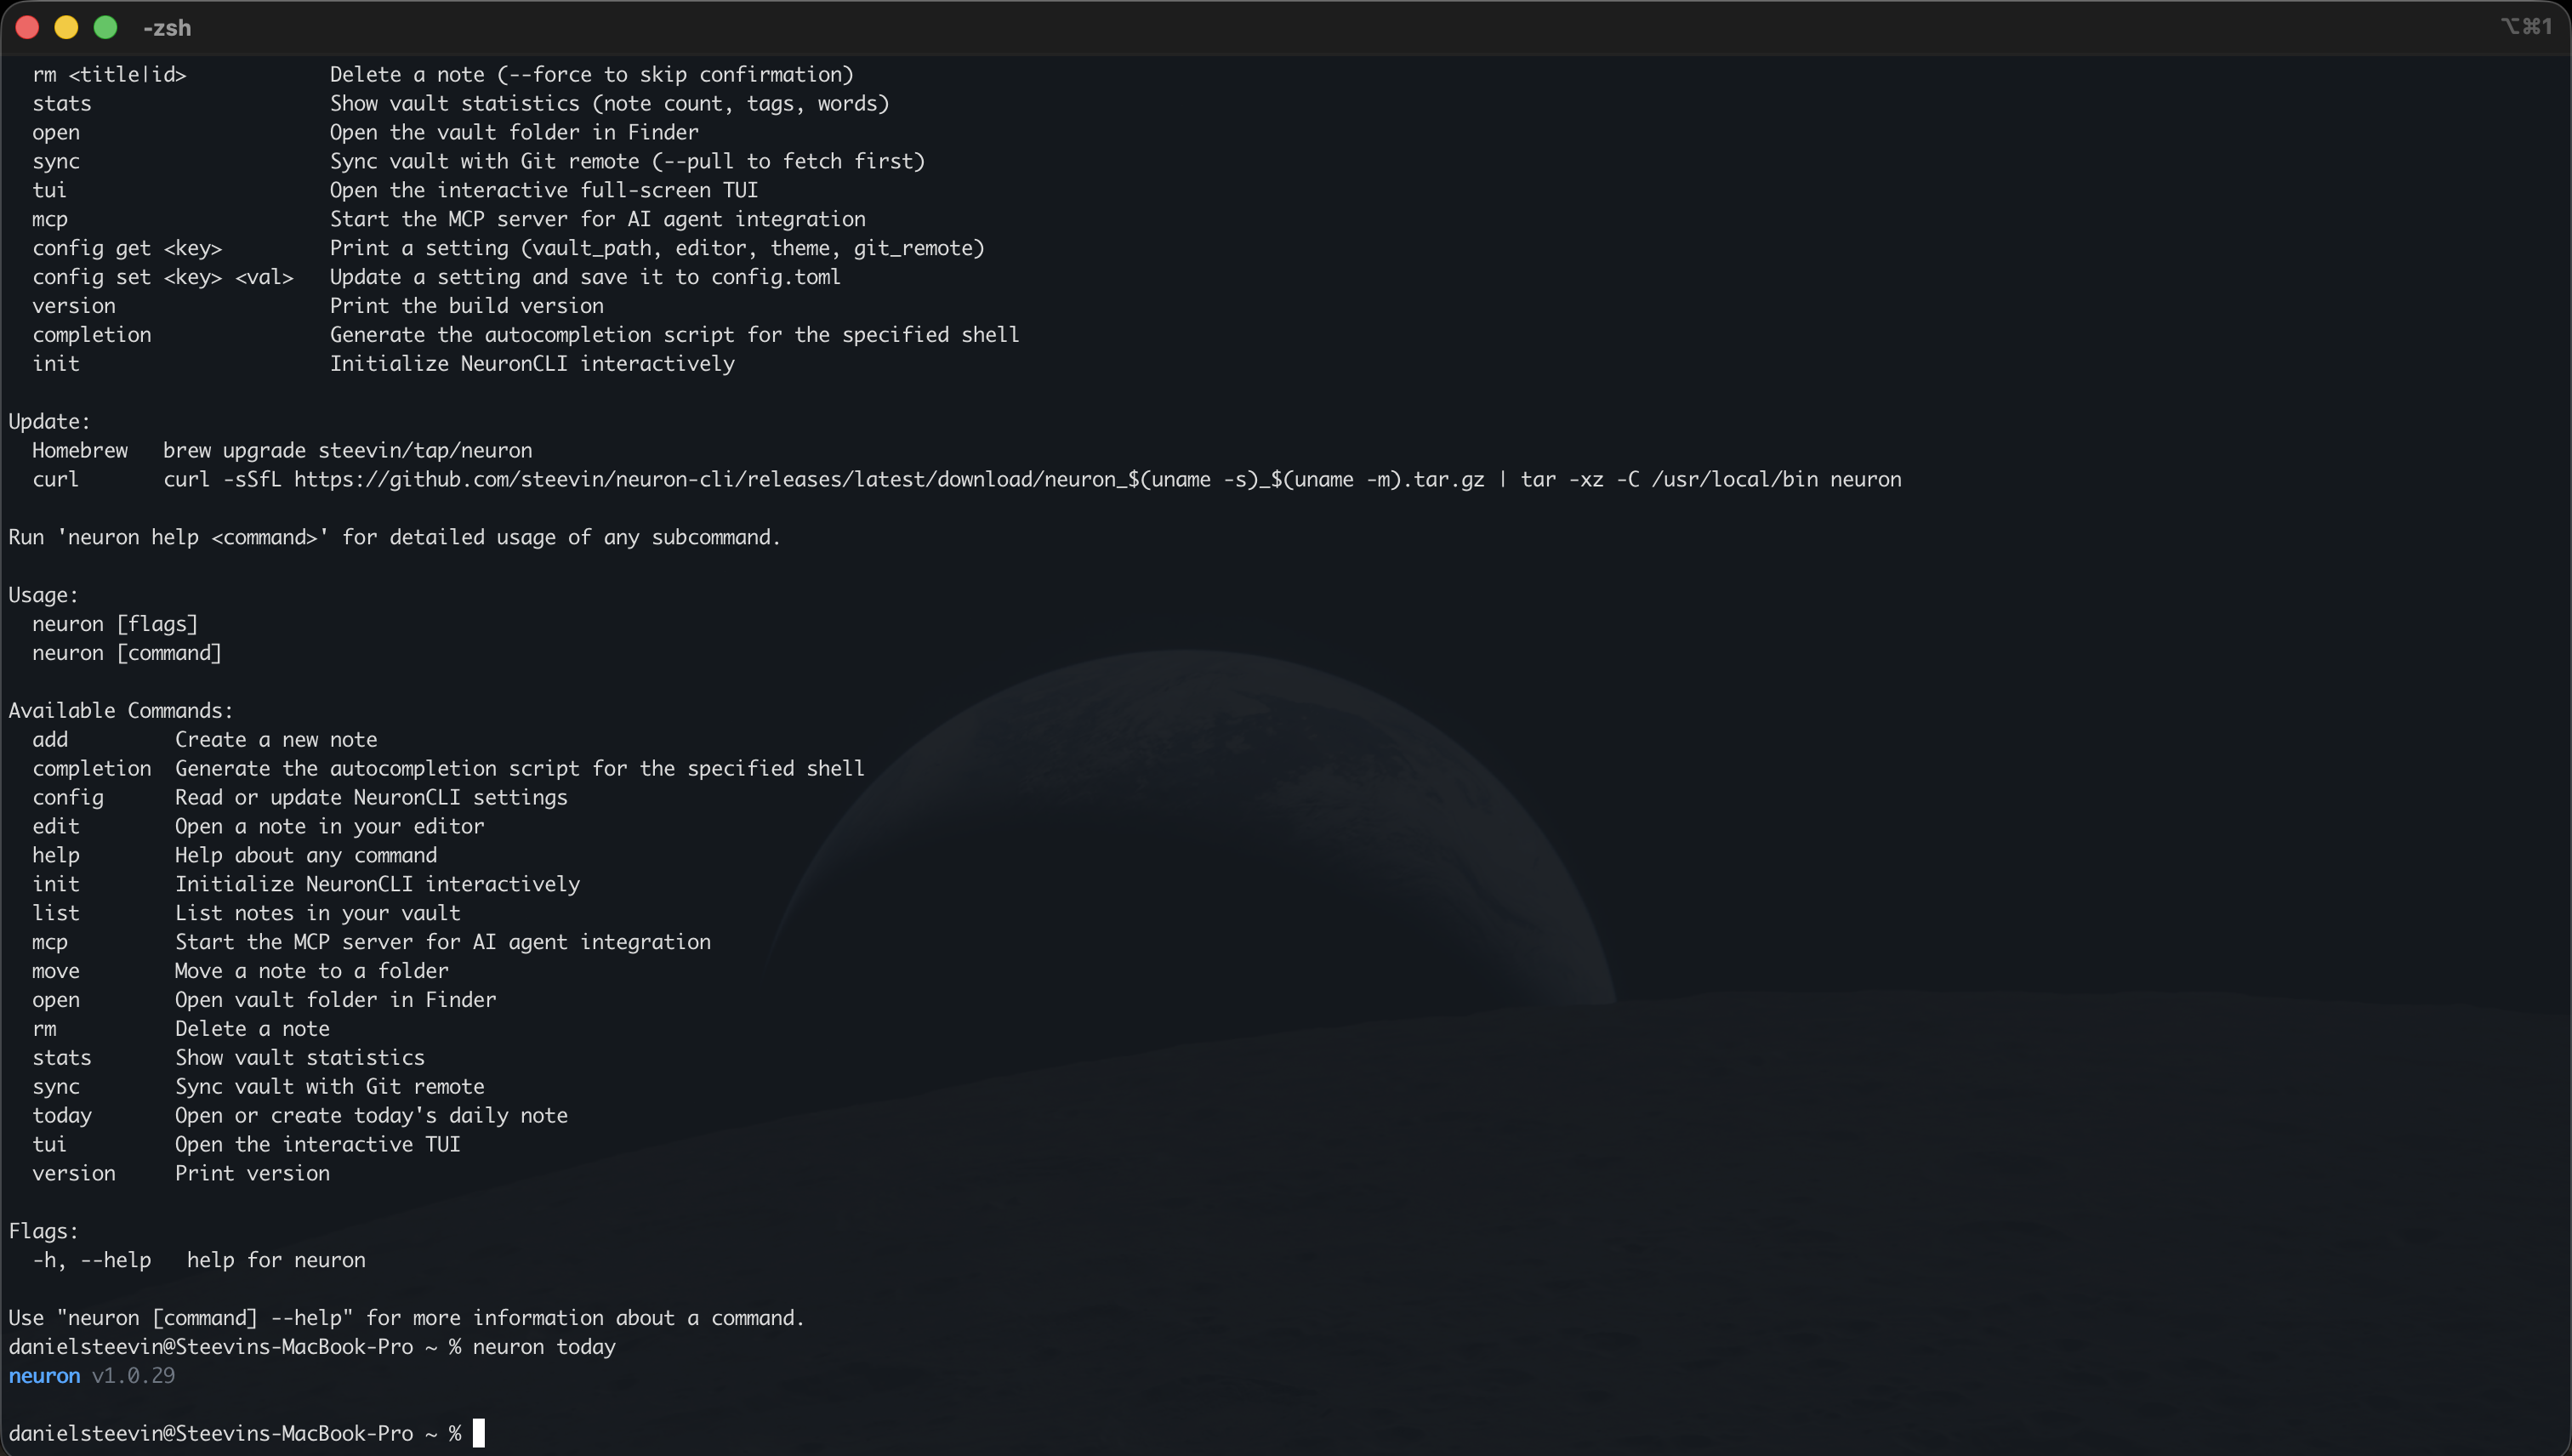Click 'Delete a note (--force to skip confirmation)' description
2572x1456 pixels.
pyautogui.click(x=592, y=75)
